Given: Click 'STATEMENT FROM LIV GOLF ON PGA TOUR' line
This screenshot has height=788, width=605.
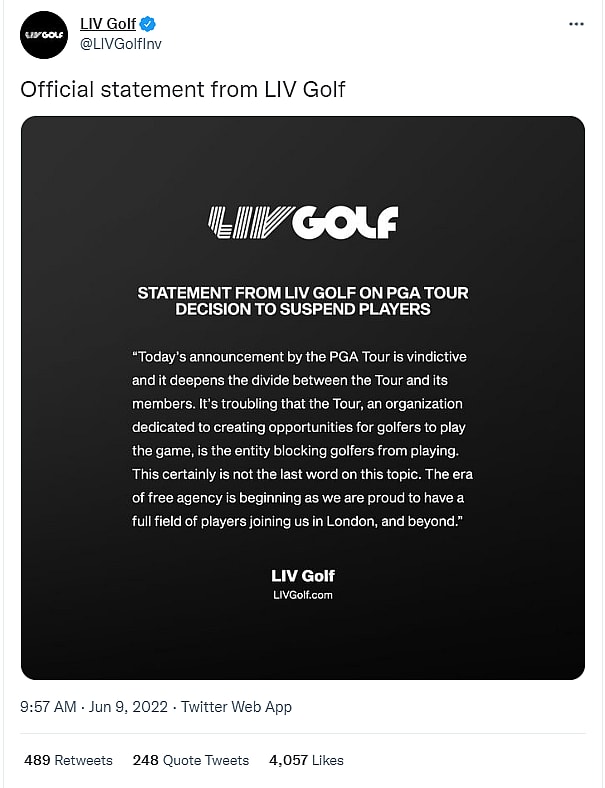Looking at the screenshot, I should (x=302, y=293).
